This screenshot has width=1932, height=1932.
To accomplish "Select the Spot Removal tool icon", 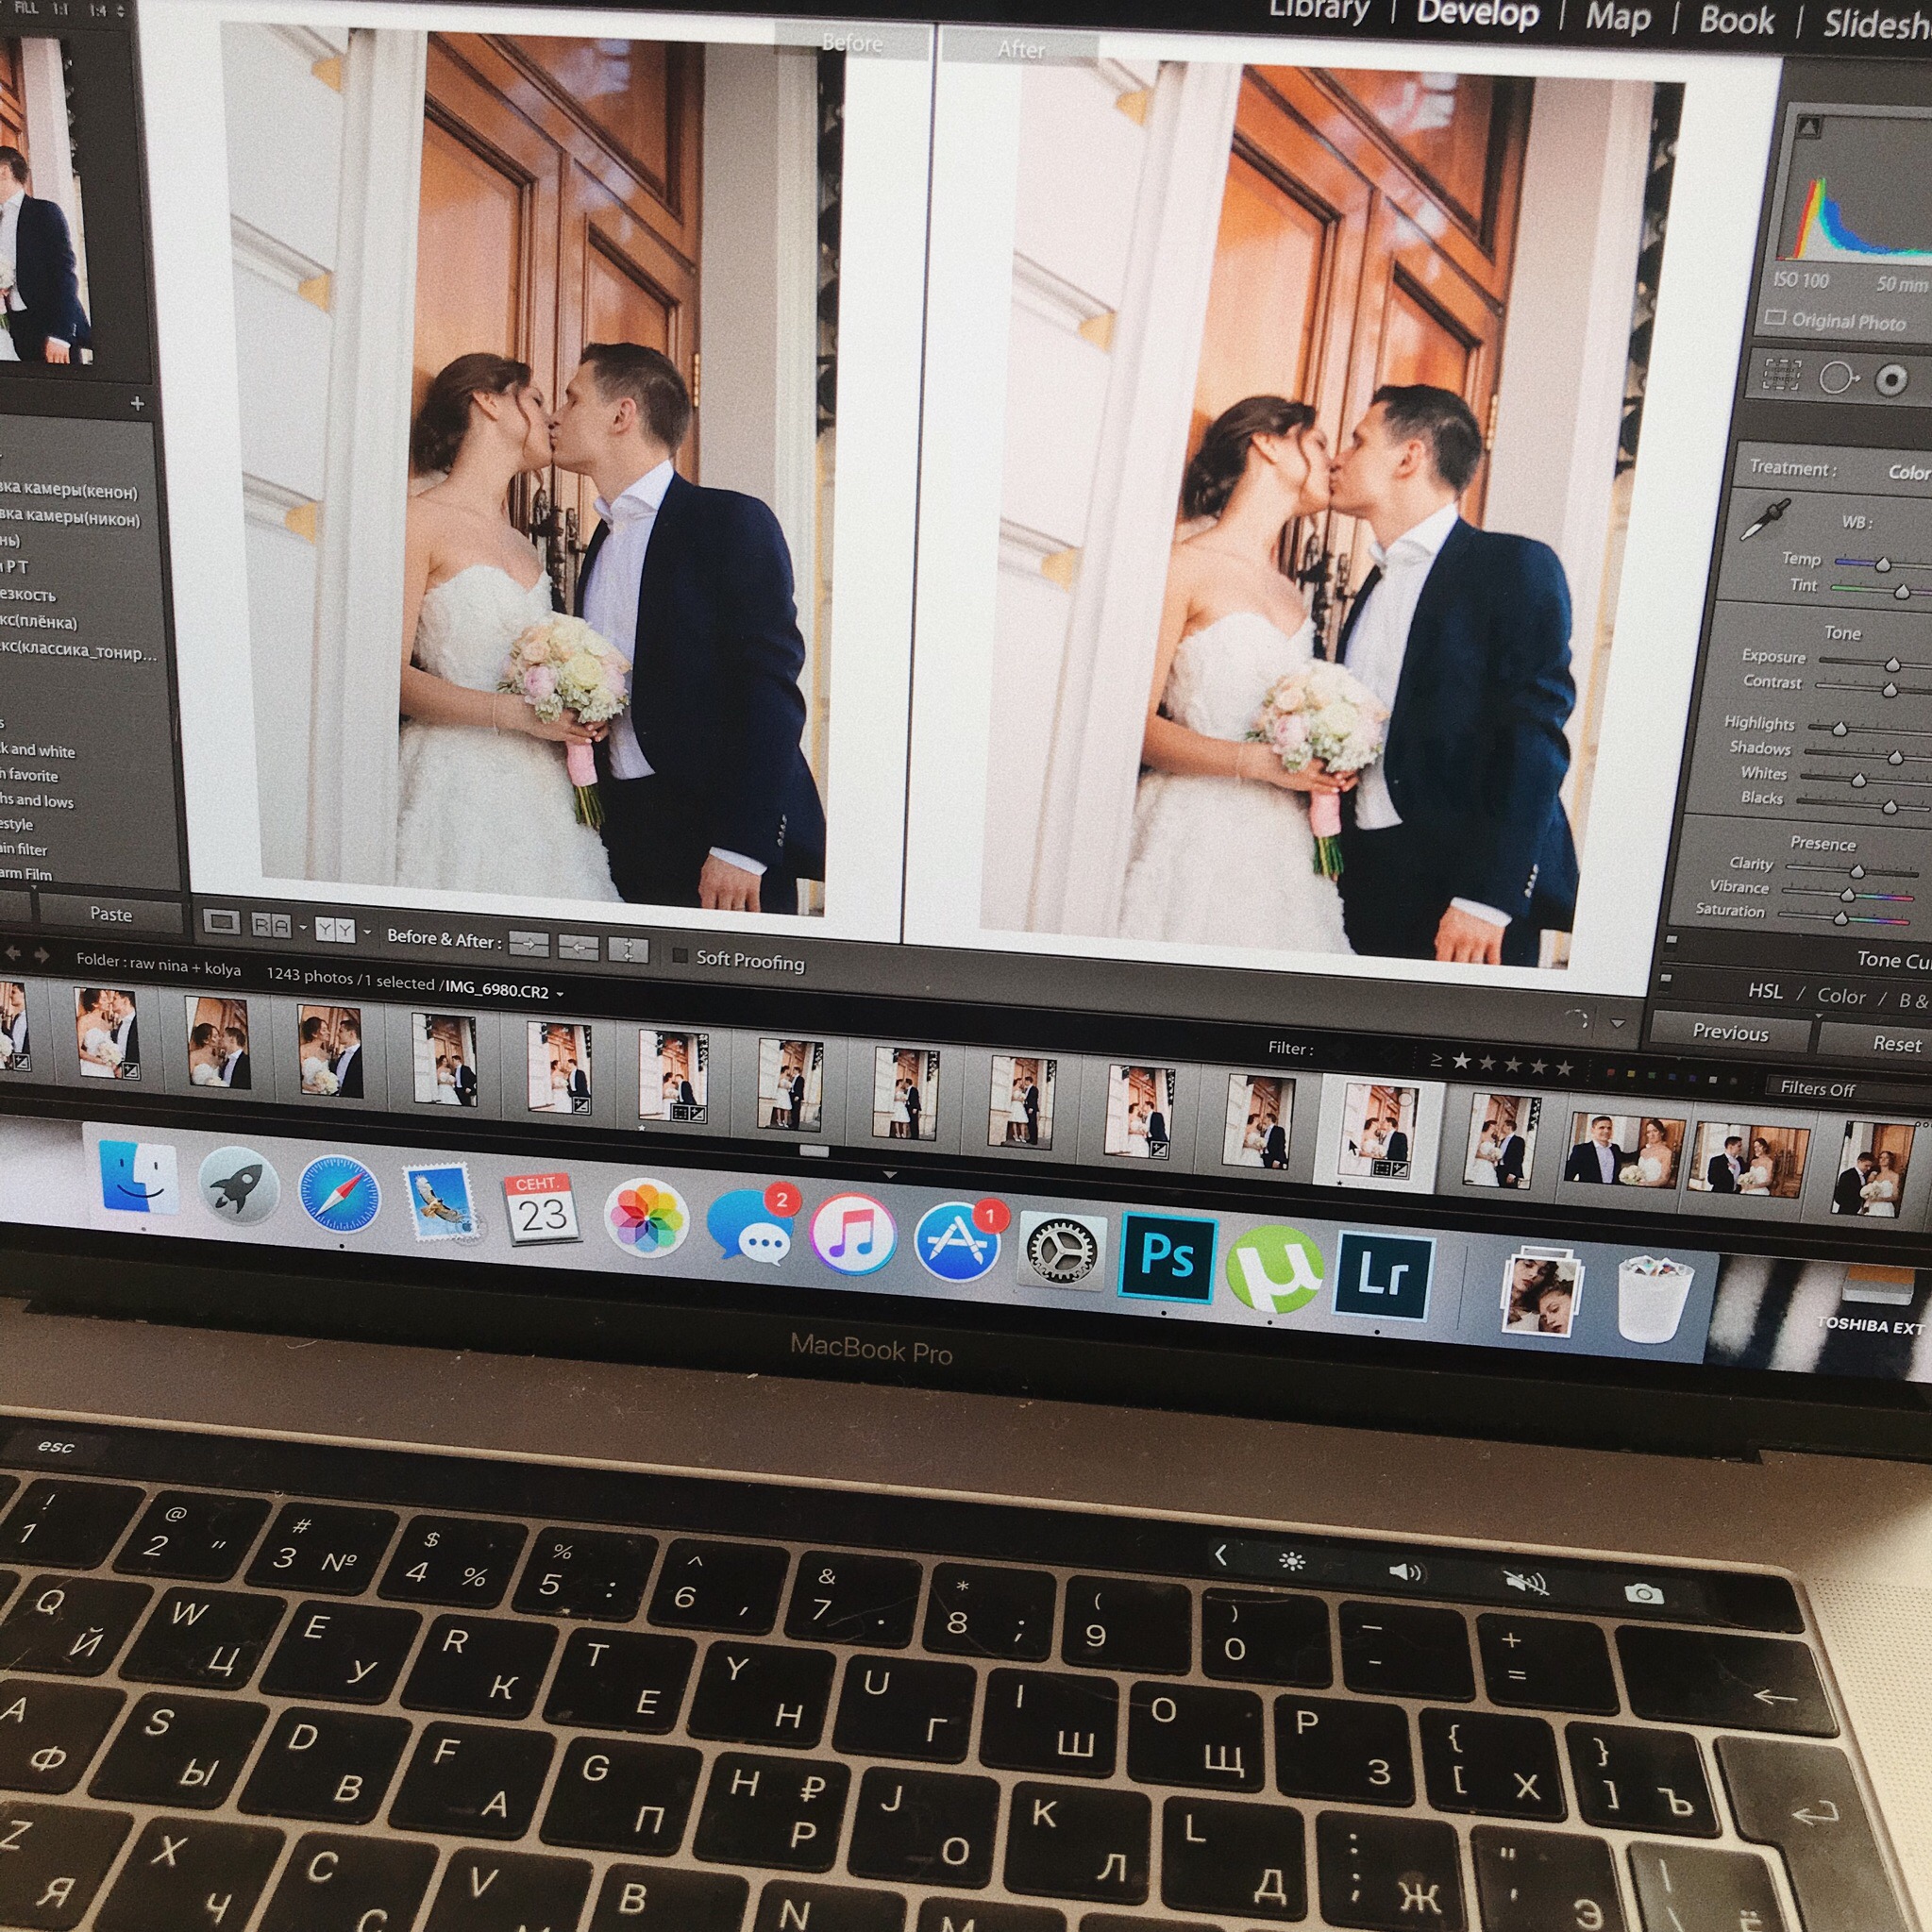I will [1838, 377].
